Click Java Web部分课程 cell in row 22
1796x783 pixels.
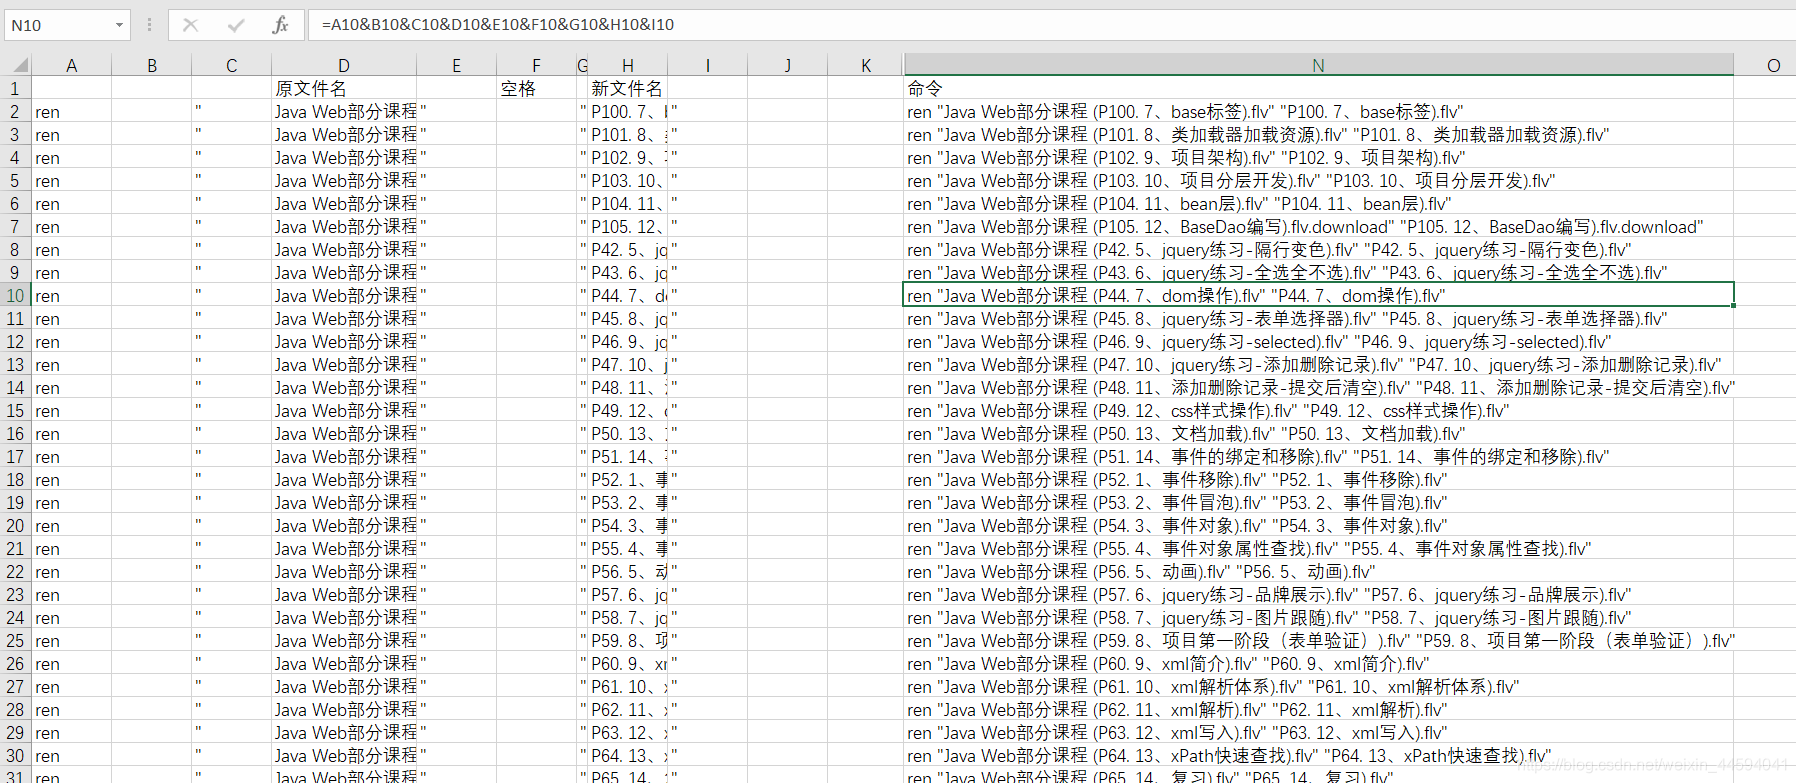(344, 572)
